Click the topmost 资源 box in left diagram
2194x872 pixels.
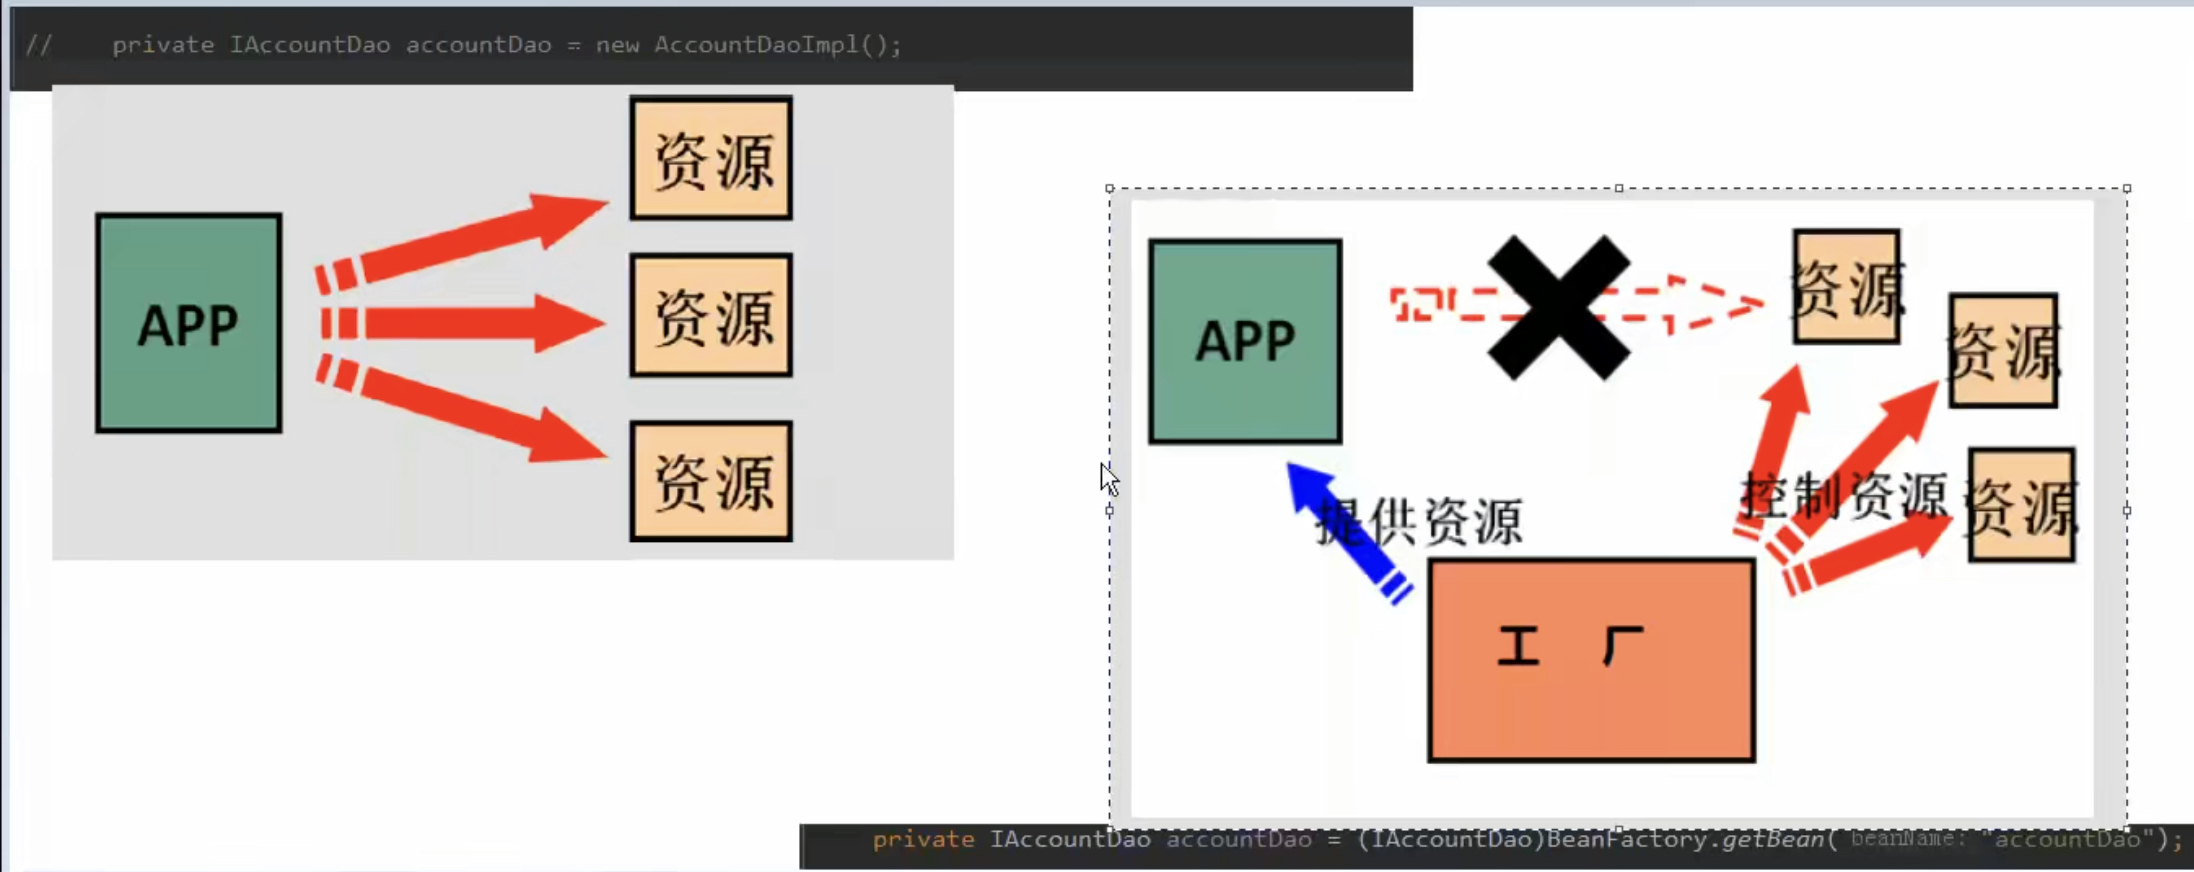pyautogui.click(x=711, y=157)
